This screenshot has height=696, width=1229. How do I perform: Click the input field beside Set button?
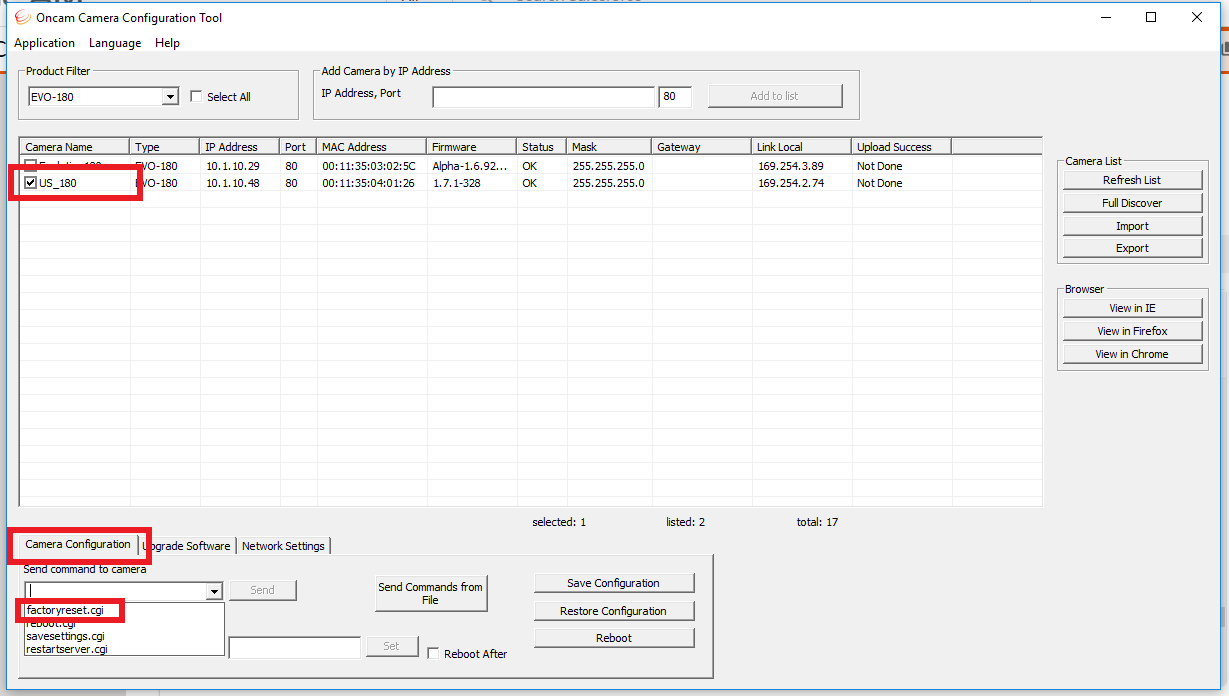pyautogui.click(x=294, y=647)
